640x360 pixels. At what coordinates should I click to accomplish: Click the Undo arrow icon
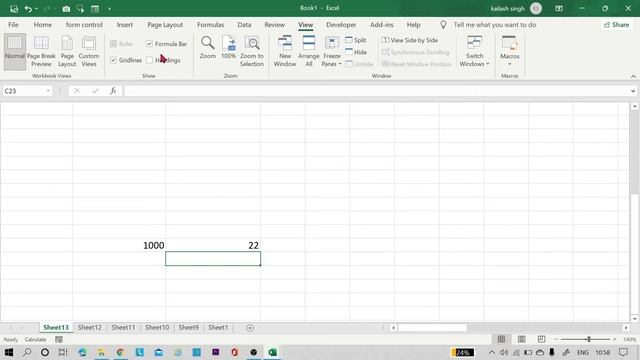coord(28,9)
